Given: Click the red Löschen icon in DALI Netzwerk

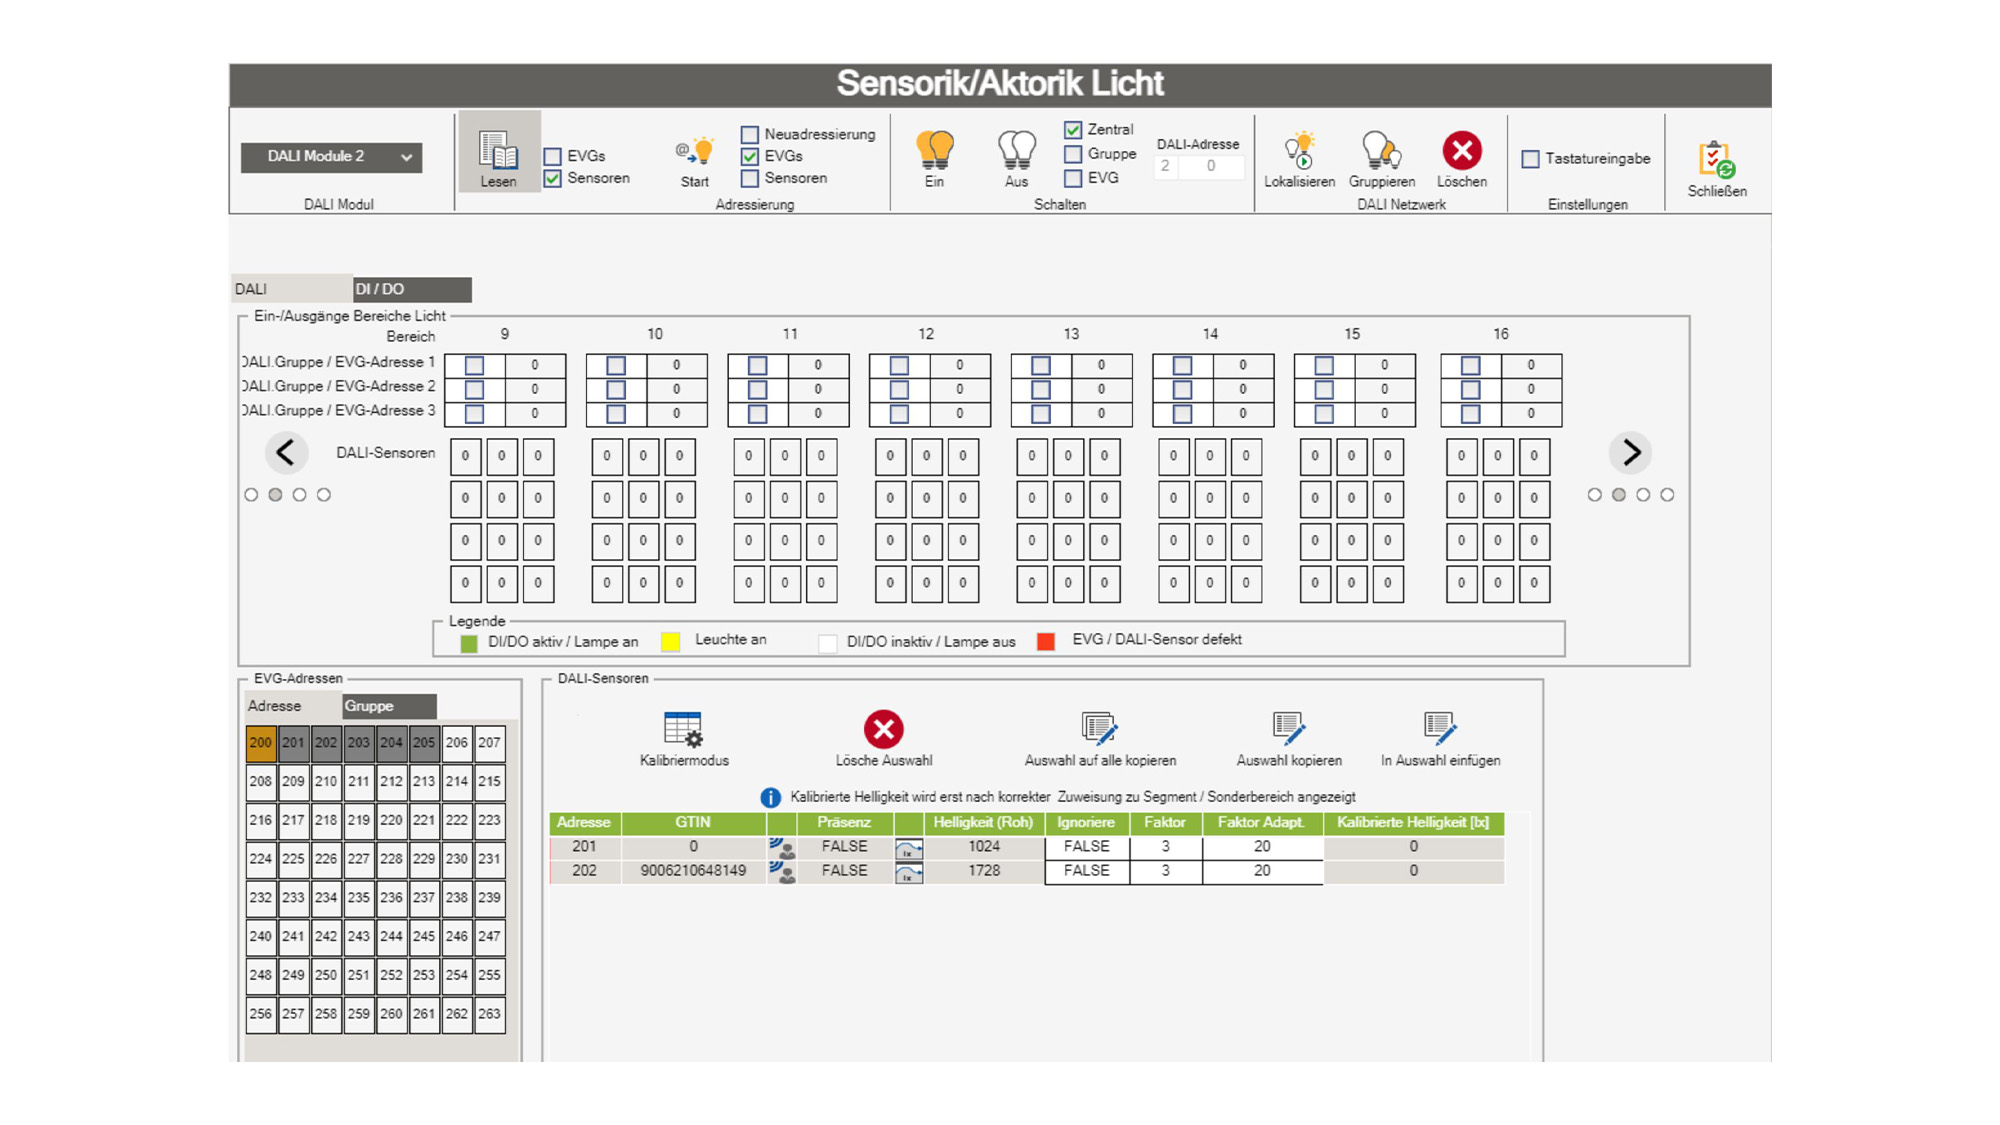Looking at the screenshot, I should (x=1462, y=151).
